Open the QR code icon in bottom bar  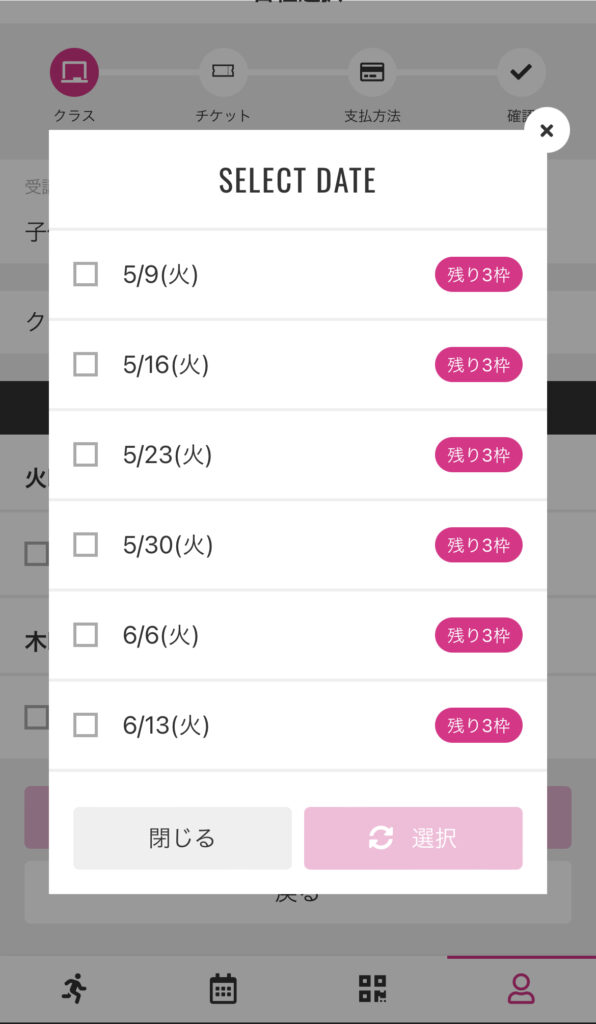pyautogui.click(x=372, y=989)
